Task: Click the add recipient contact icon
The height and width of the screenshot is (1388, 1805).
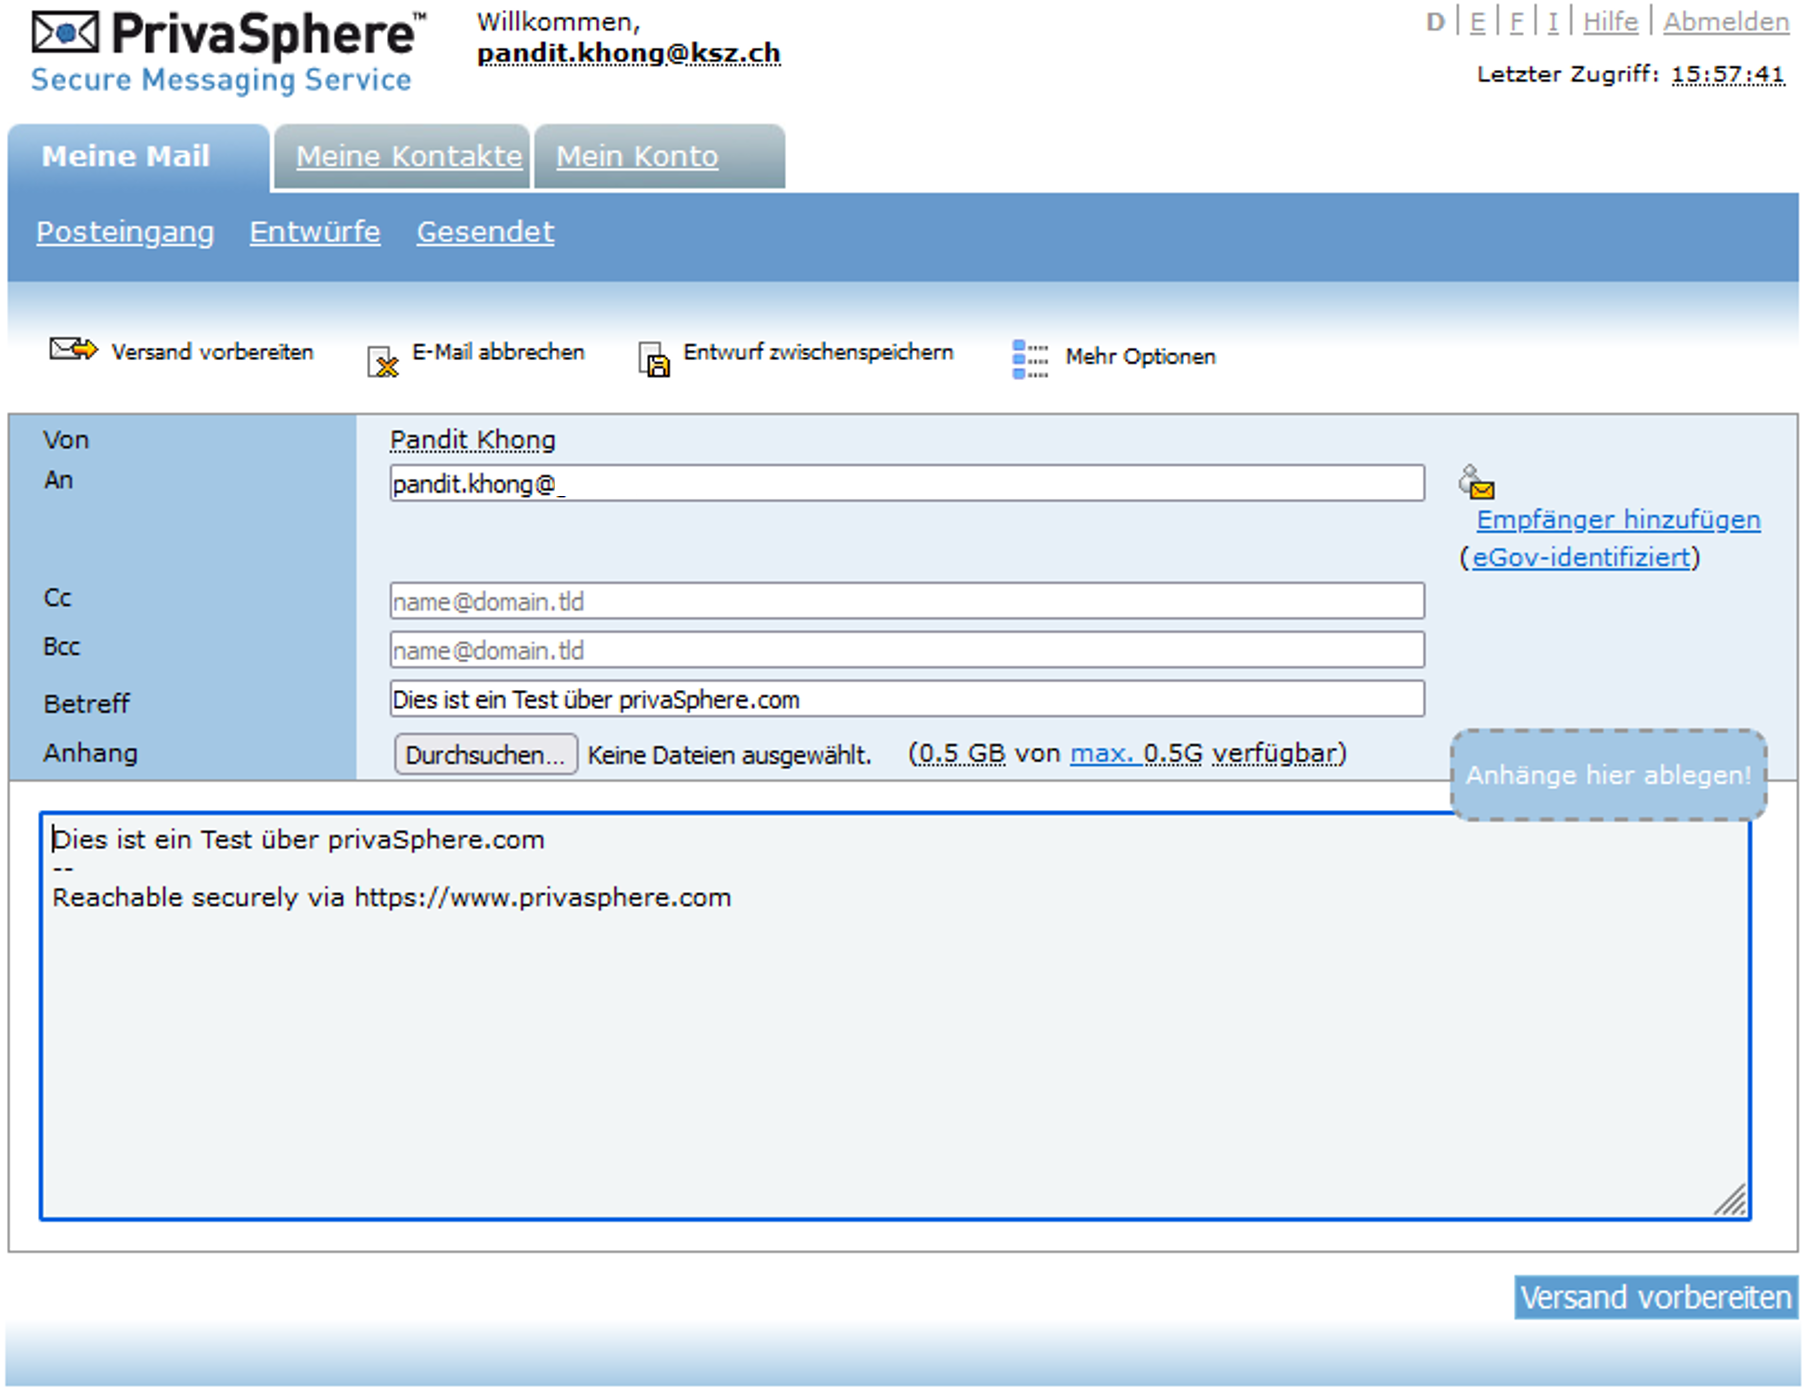Action: coord(1476,482)
